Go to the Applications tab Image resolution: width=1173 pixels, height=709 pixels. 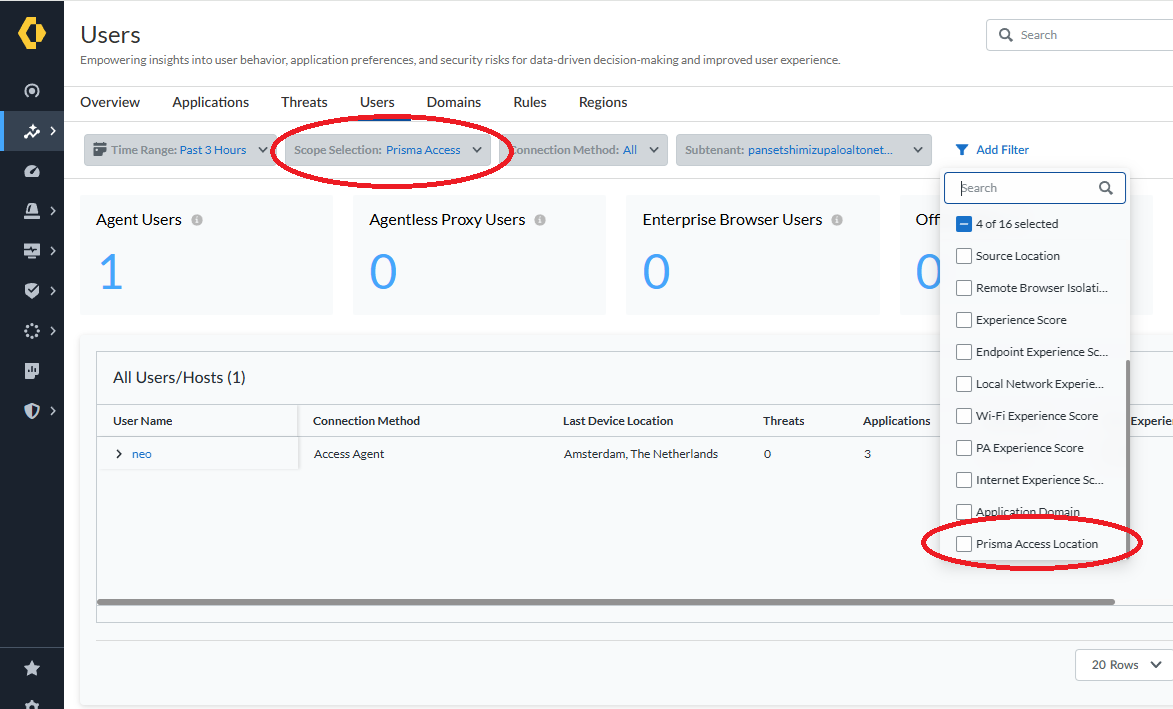pos(210,102)
